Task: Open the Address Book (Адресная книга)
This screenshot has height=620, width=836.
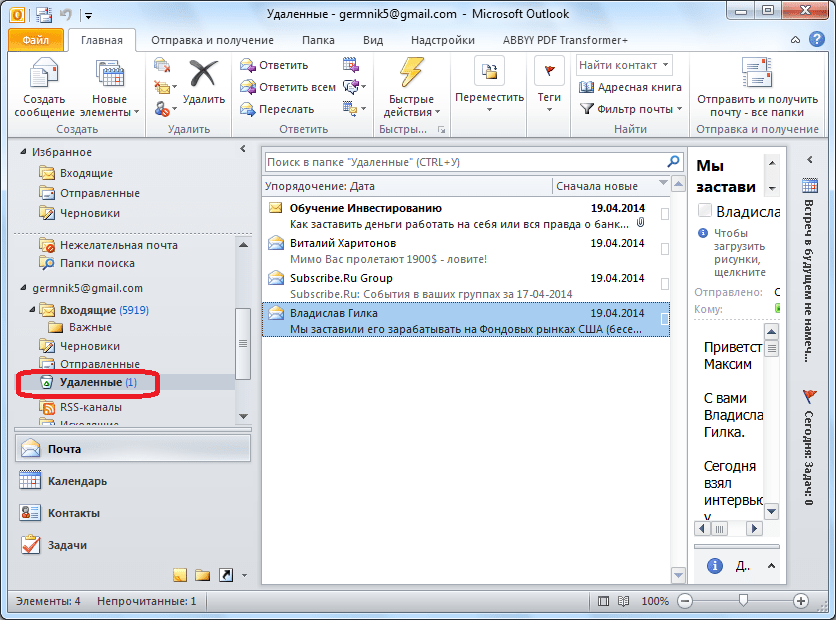Action: [629, 87]
